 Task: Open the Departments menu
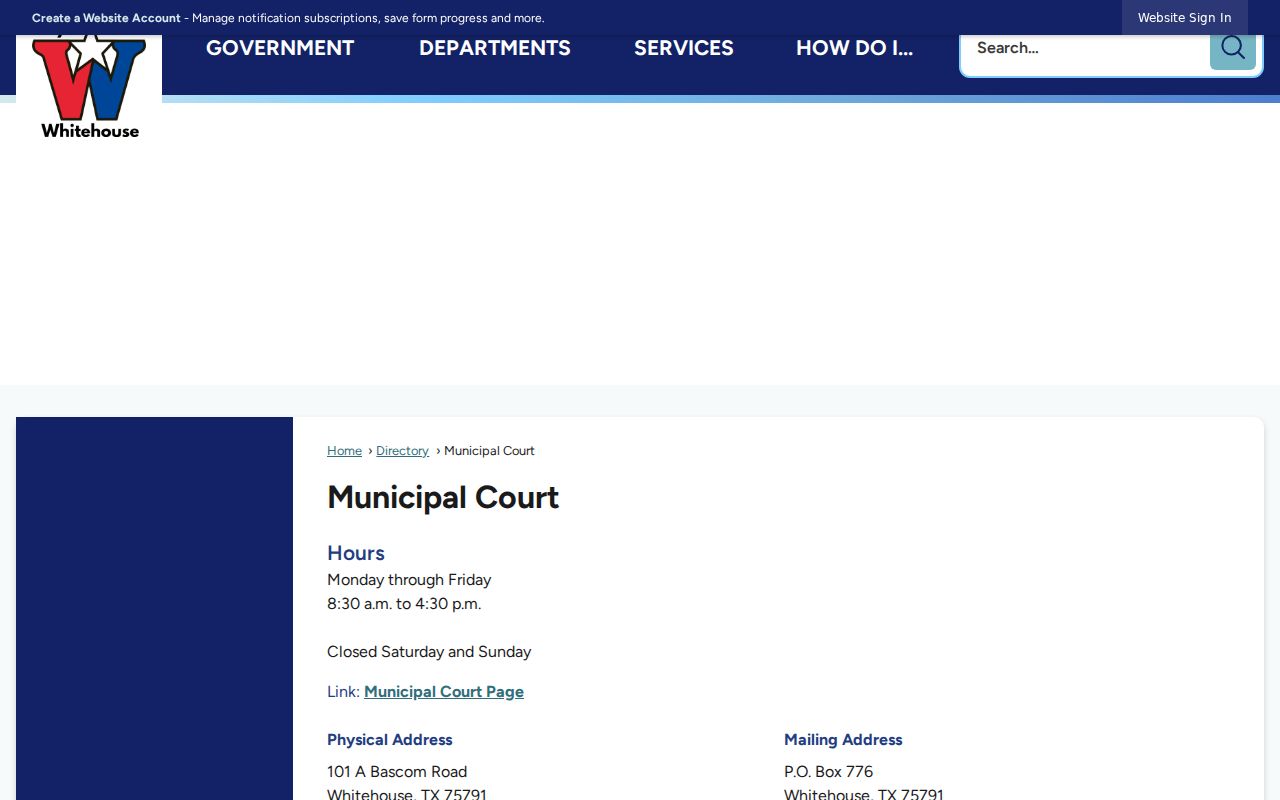(495, 48)
